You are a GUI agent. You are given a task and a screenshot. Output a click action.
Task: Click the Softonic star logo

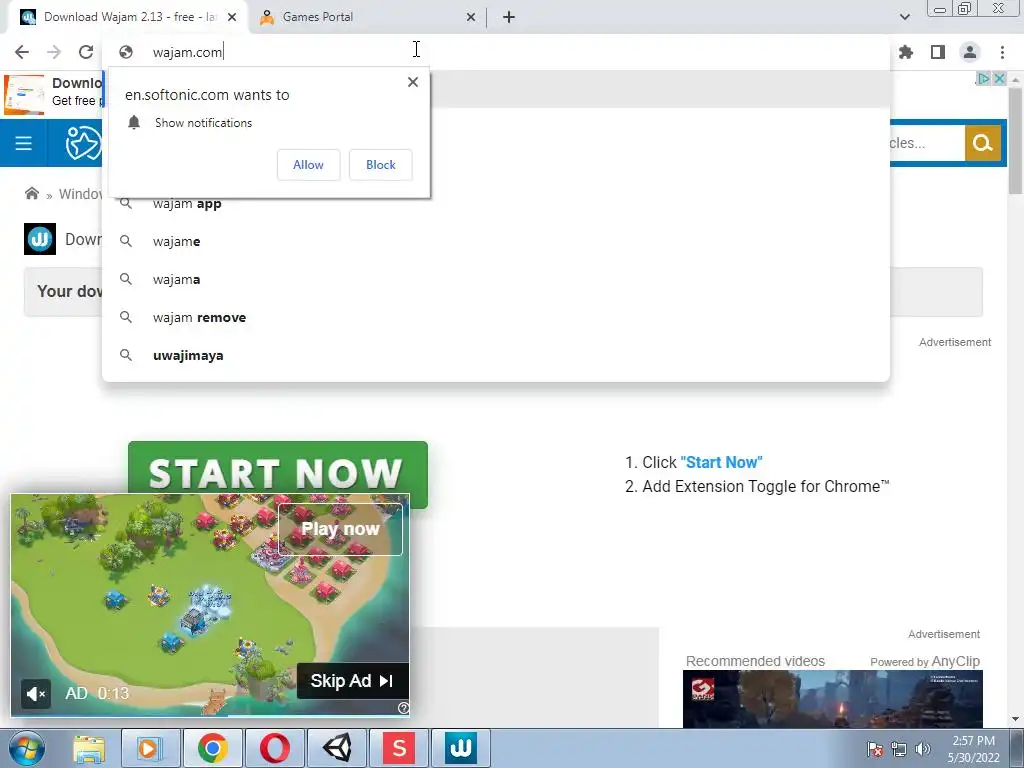(83, 143)
